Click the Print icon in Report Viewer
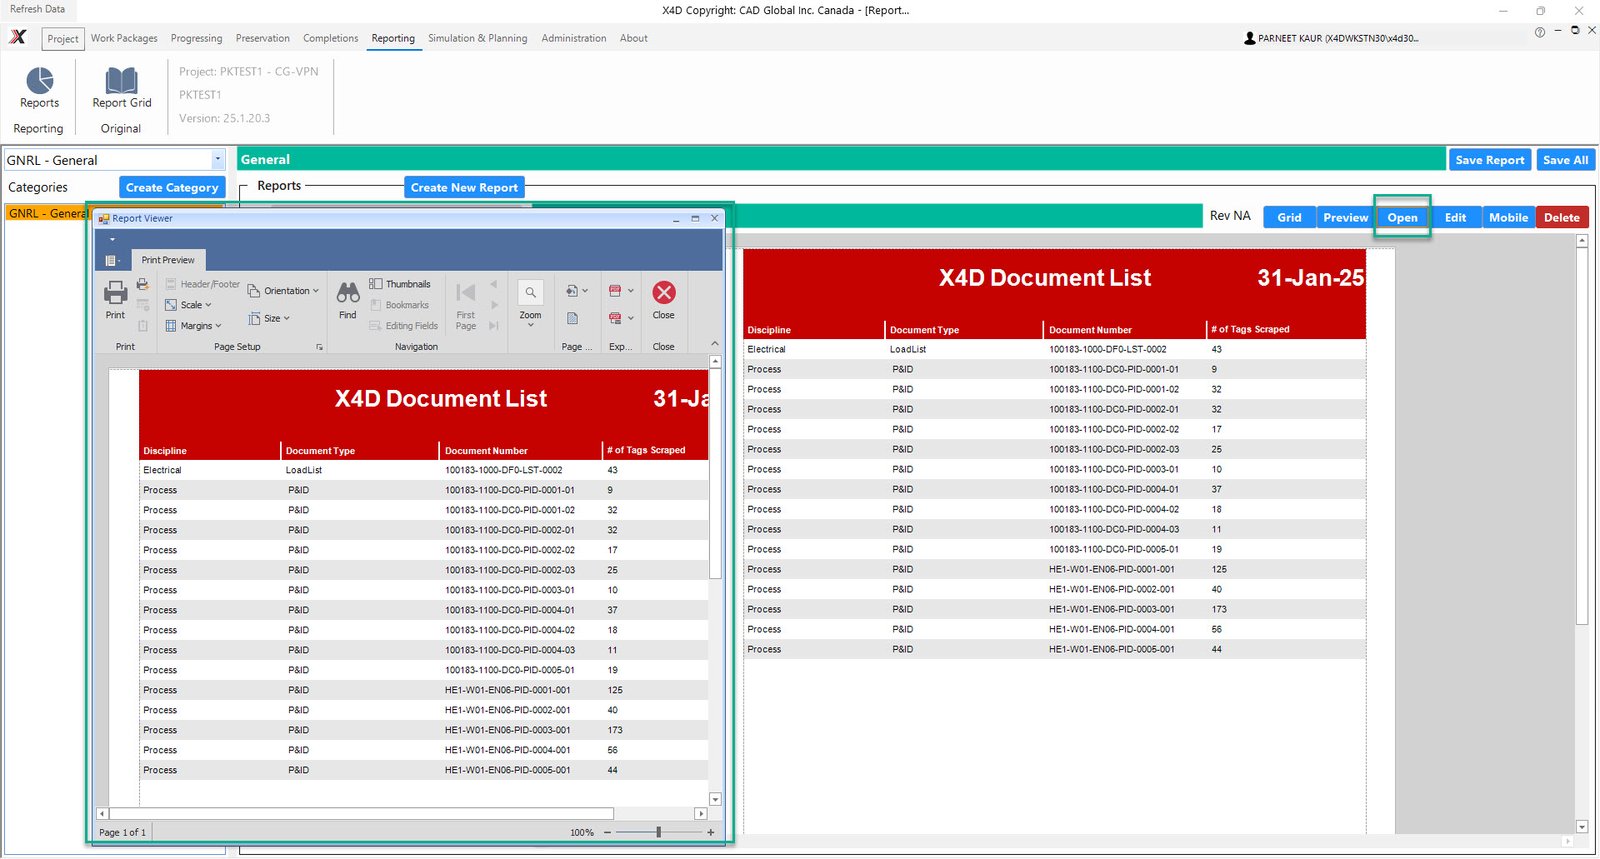The height and width of the screenshot is (859, 1600). [115, 294]
